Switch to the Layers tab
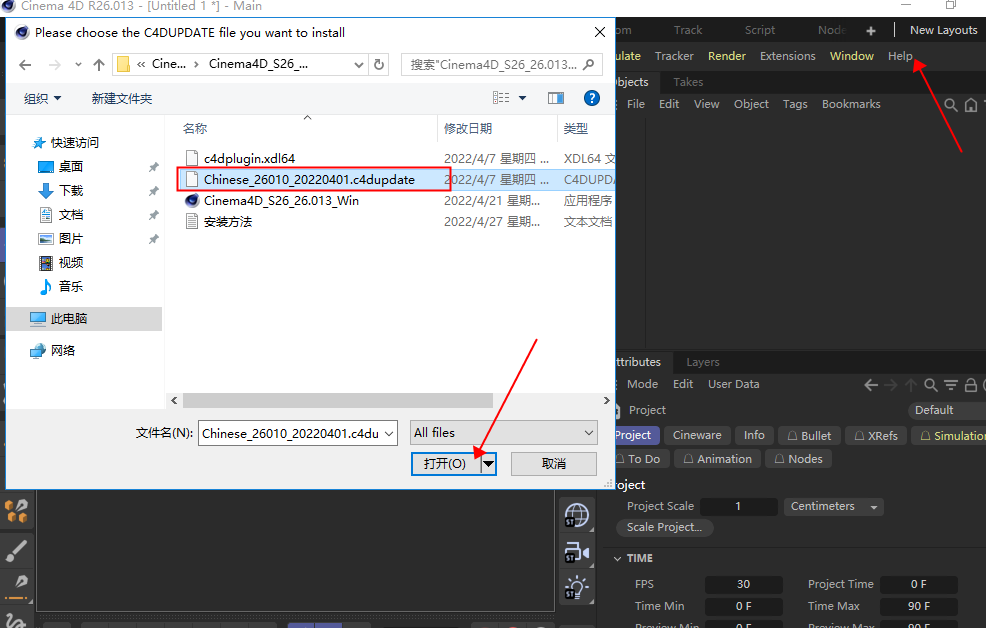The height and width of the screenshot is (628, 986). (702, 362)
